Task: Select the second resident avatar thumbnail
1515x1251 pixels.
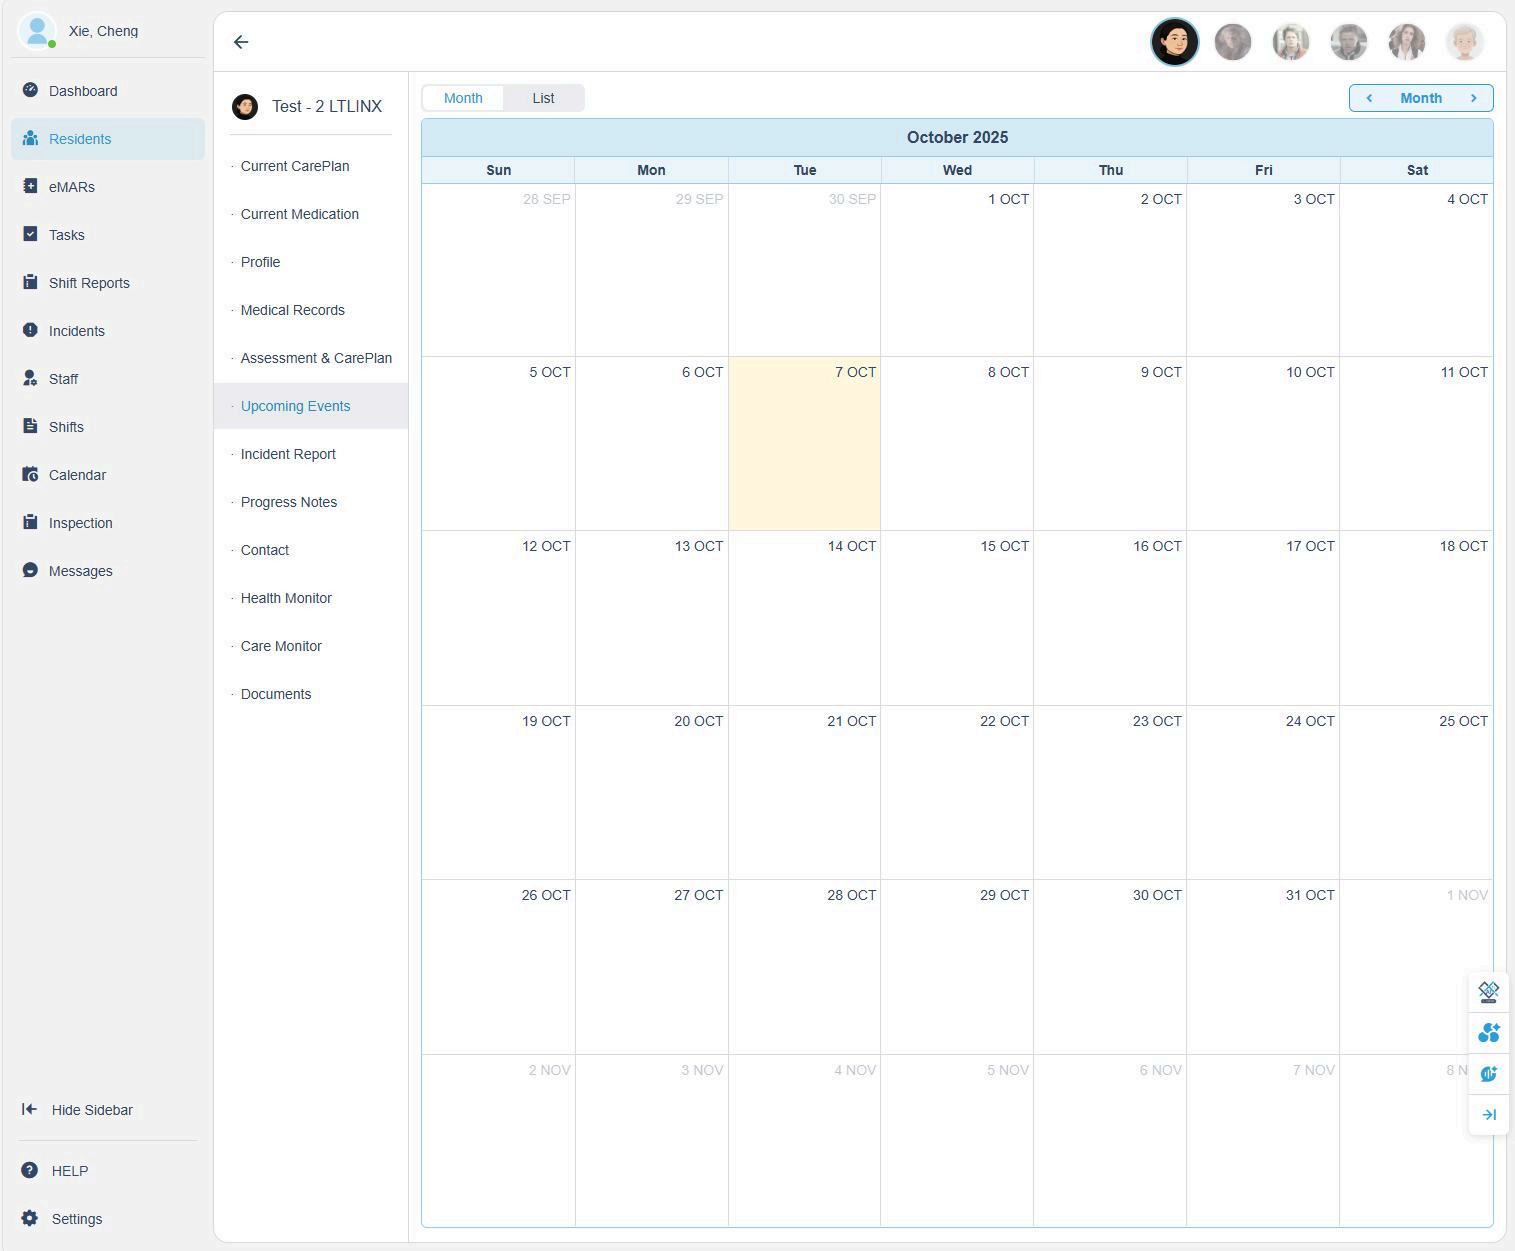Action: 1233,42
